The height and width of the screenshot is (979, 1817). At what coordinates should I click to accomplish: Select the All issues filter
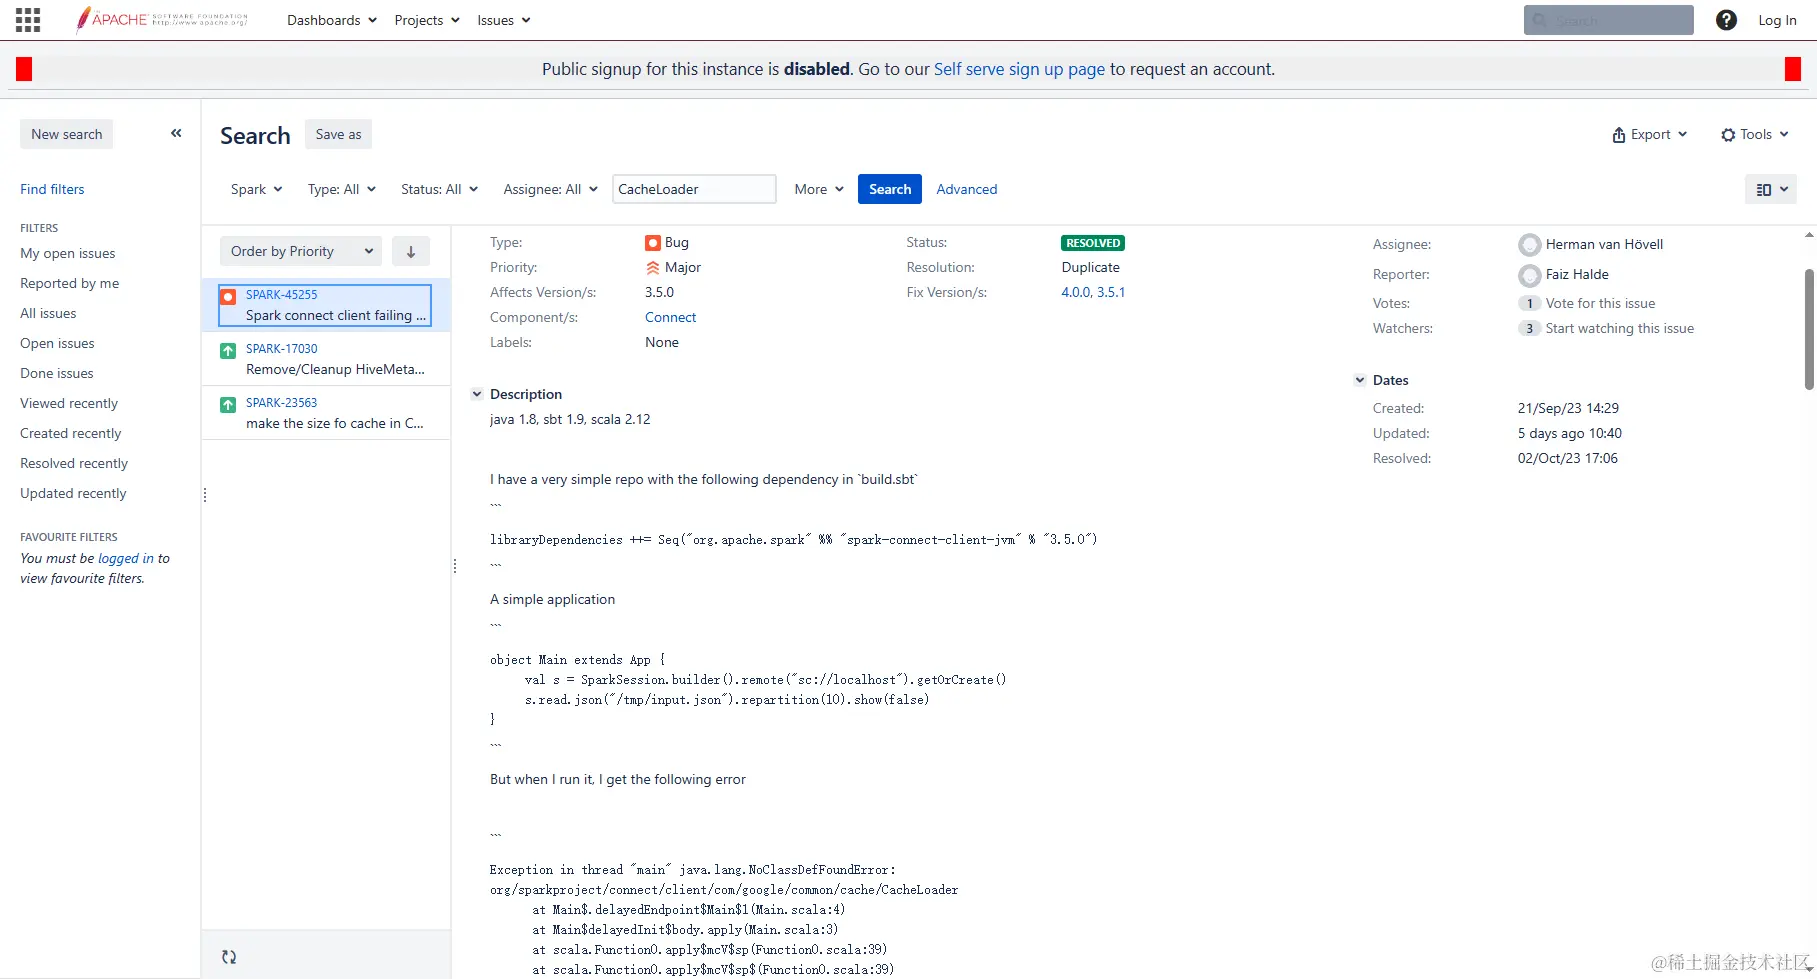point(48,313)
